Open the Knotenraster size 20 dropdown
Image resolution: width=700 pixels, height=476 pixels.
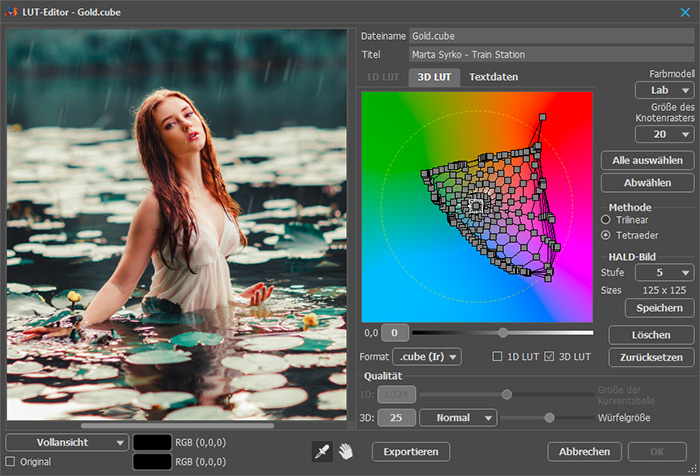(664, 134)
